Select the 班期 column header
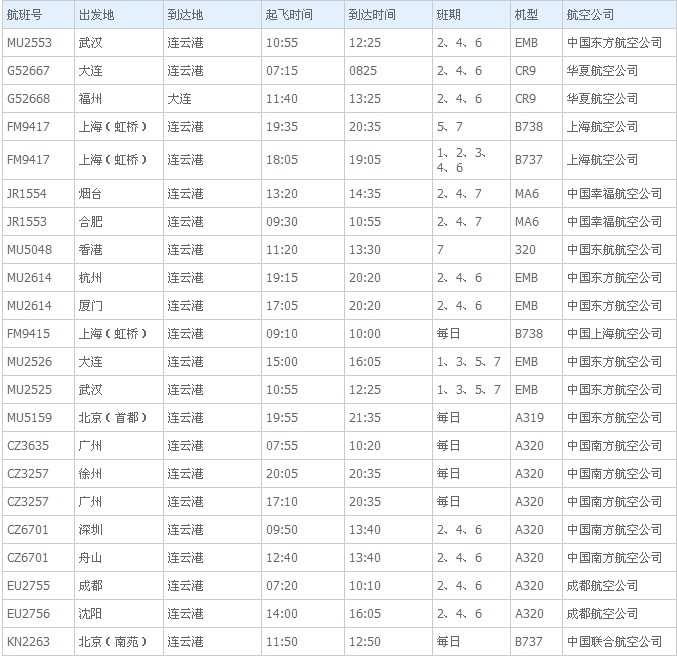677x661 pixels. (x=449, y=16)
